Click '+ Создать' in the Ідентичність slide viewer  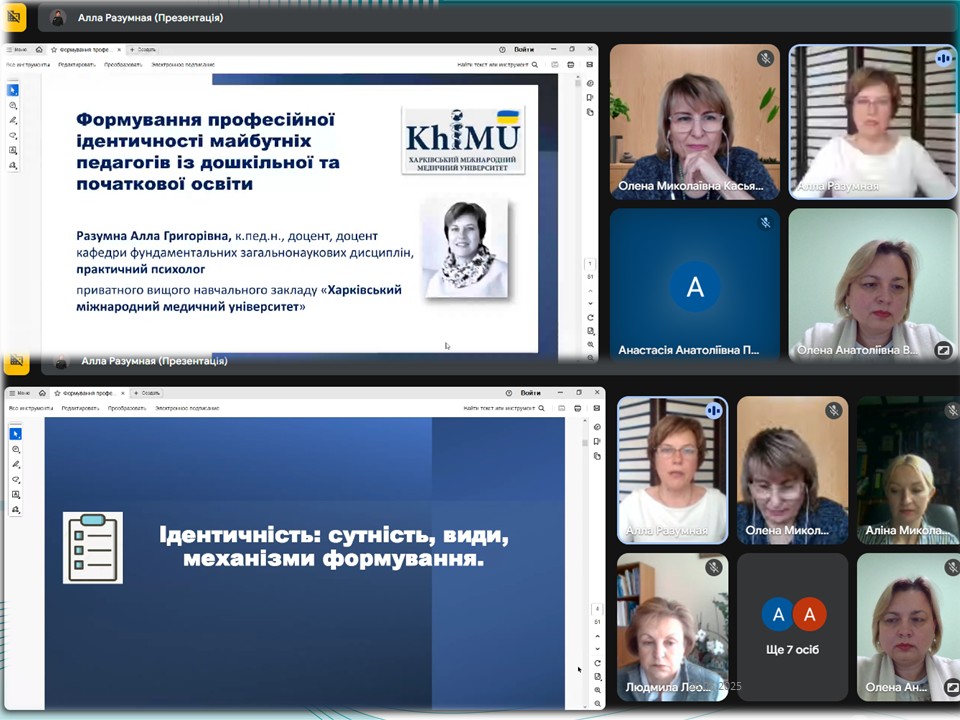144,393
